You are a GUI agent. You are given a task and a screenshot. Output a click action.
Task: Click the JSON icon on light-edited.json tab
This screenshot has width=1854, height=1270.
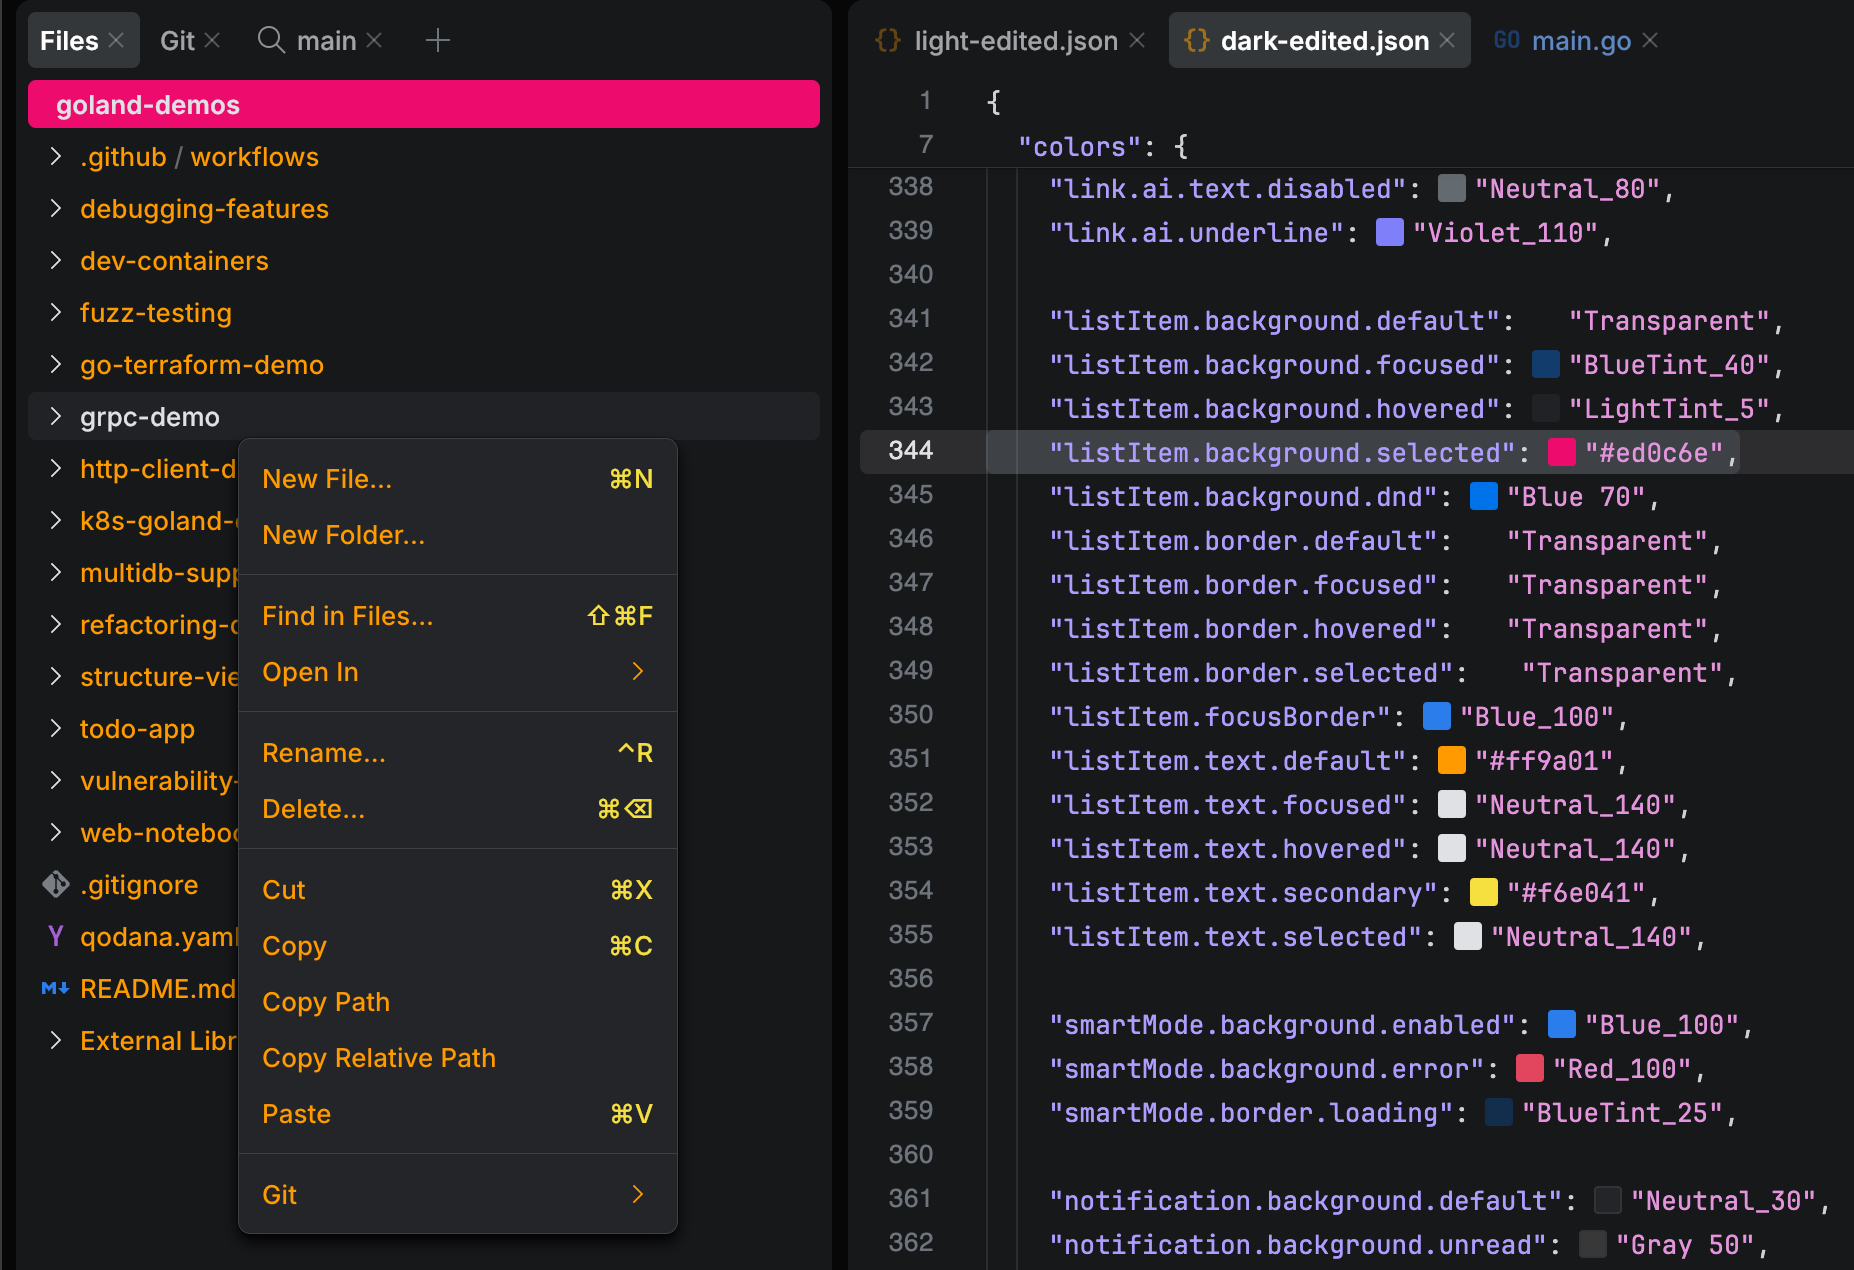pos(888,40)
